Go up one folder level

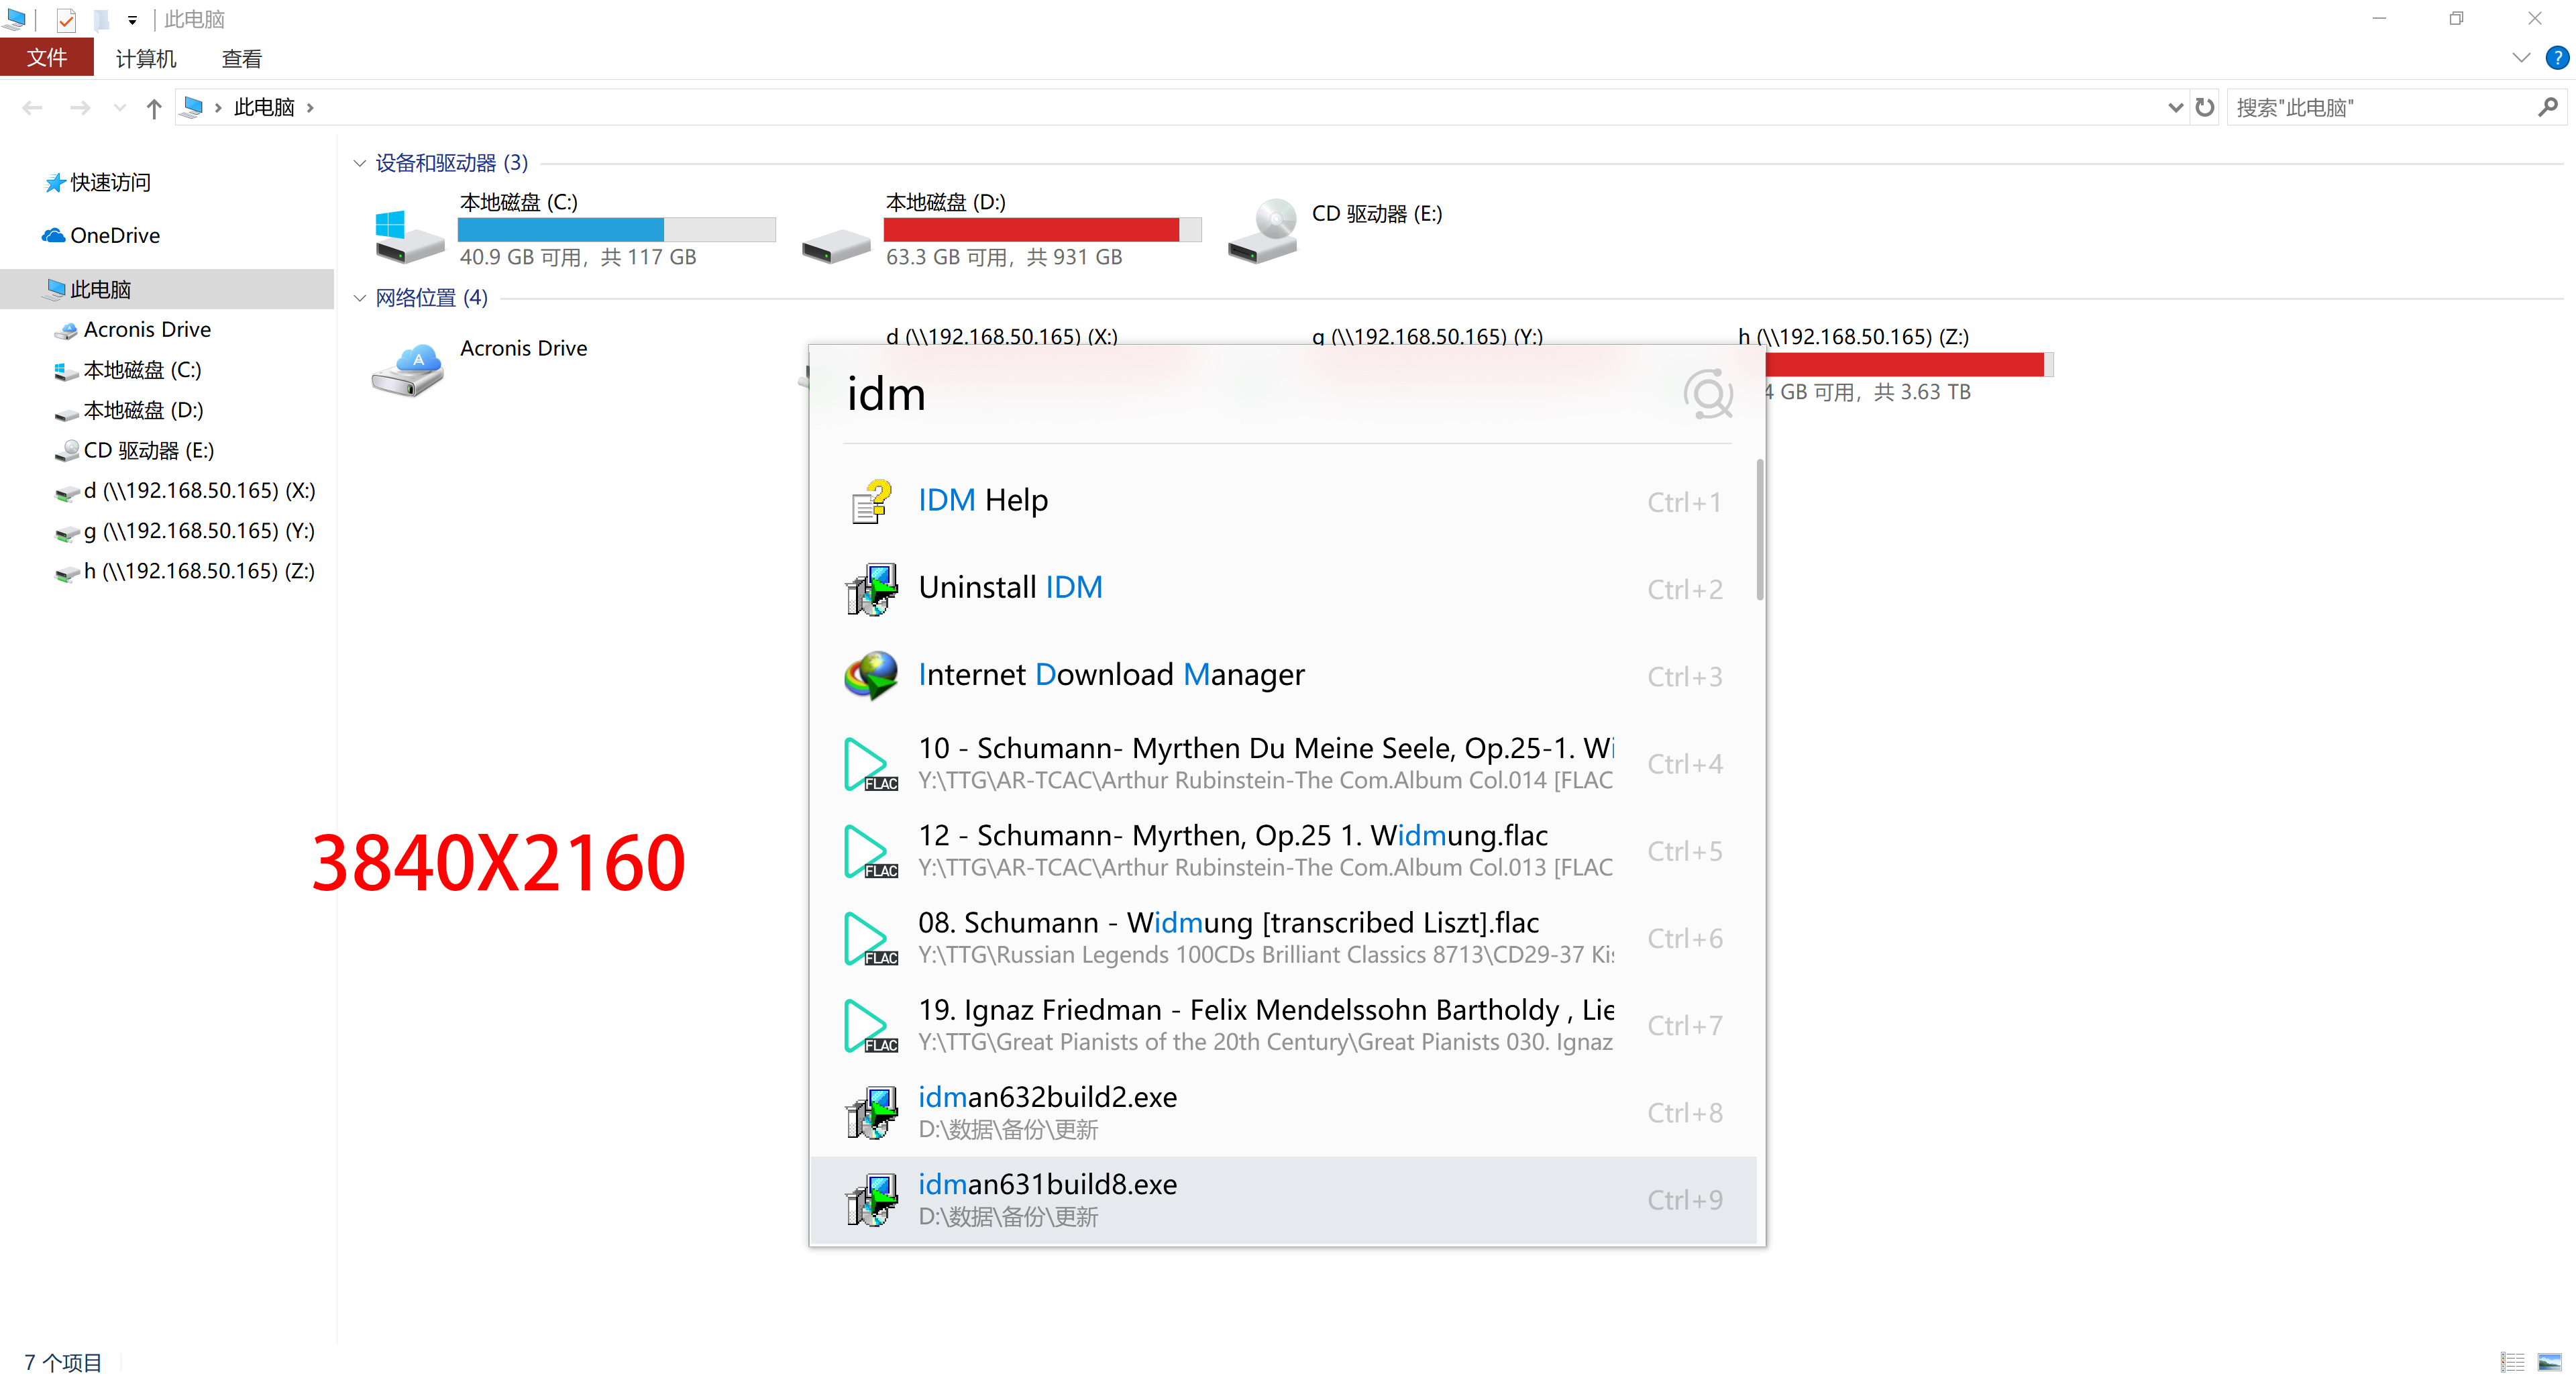tap(153, 108)
